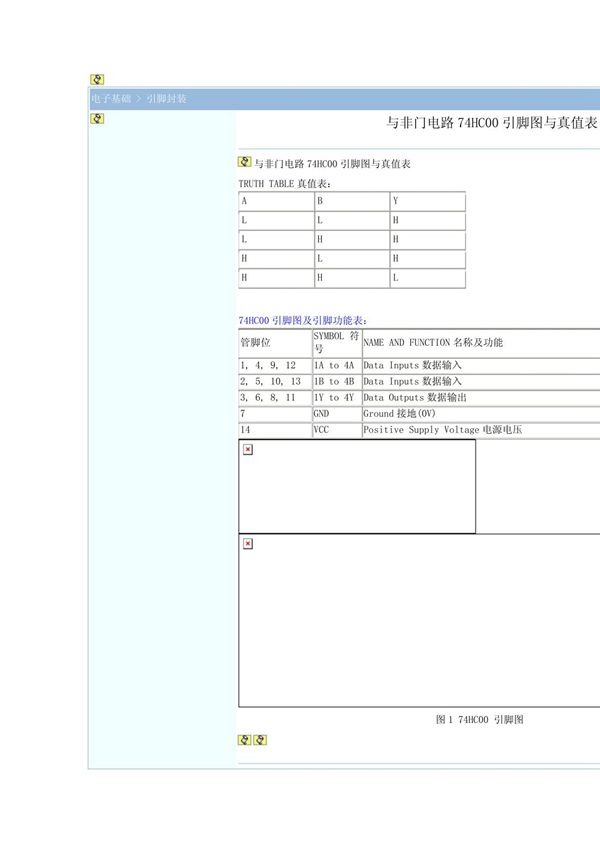Select the Ground 接地(0V) cell
Screen dimensions: 600x850
coord(481,414)
